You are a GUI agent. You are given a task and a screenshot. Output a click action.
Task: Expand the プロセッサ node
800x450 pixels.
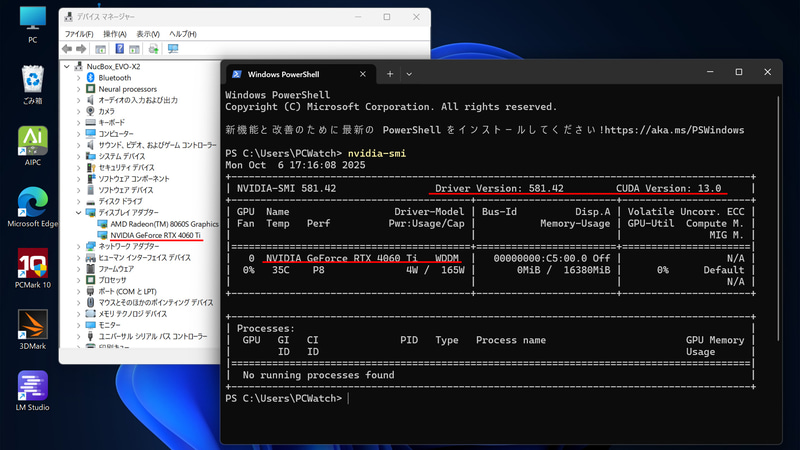79,280
